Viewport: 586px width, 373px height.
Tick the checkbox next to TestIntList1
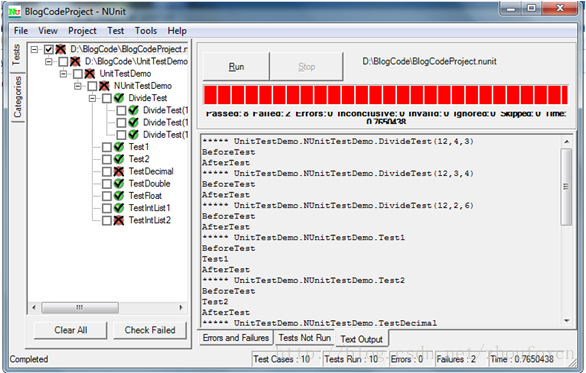point(107,208)
